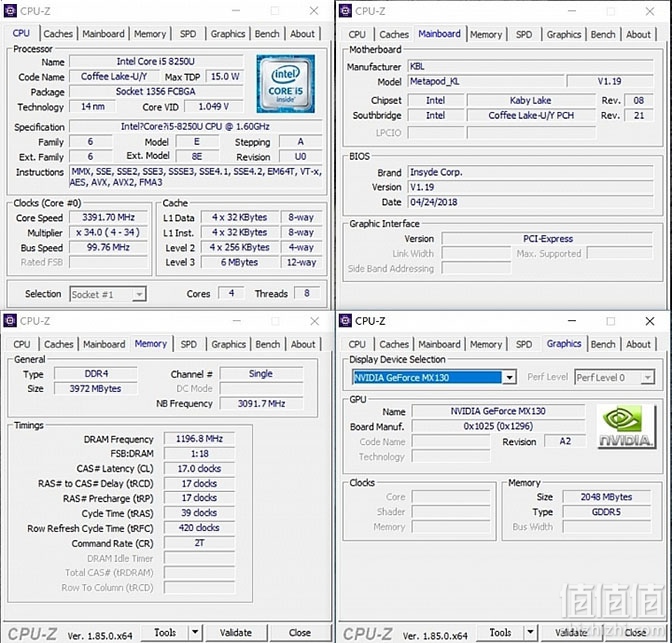Click Level 3 cache value 6 MBytes
The width and height of the screenshot is (672, 643).
(239, 262)
